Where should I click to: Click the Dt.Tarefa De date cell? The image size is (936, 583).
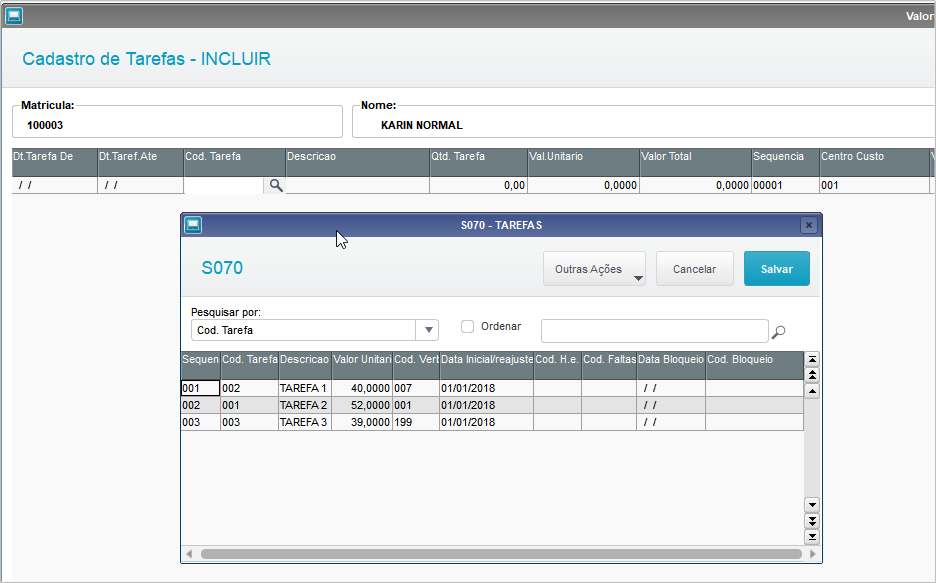[x=54, y=185]
